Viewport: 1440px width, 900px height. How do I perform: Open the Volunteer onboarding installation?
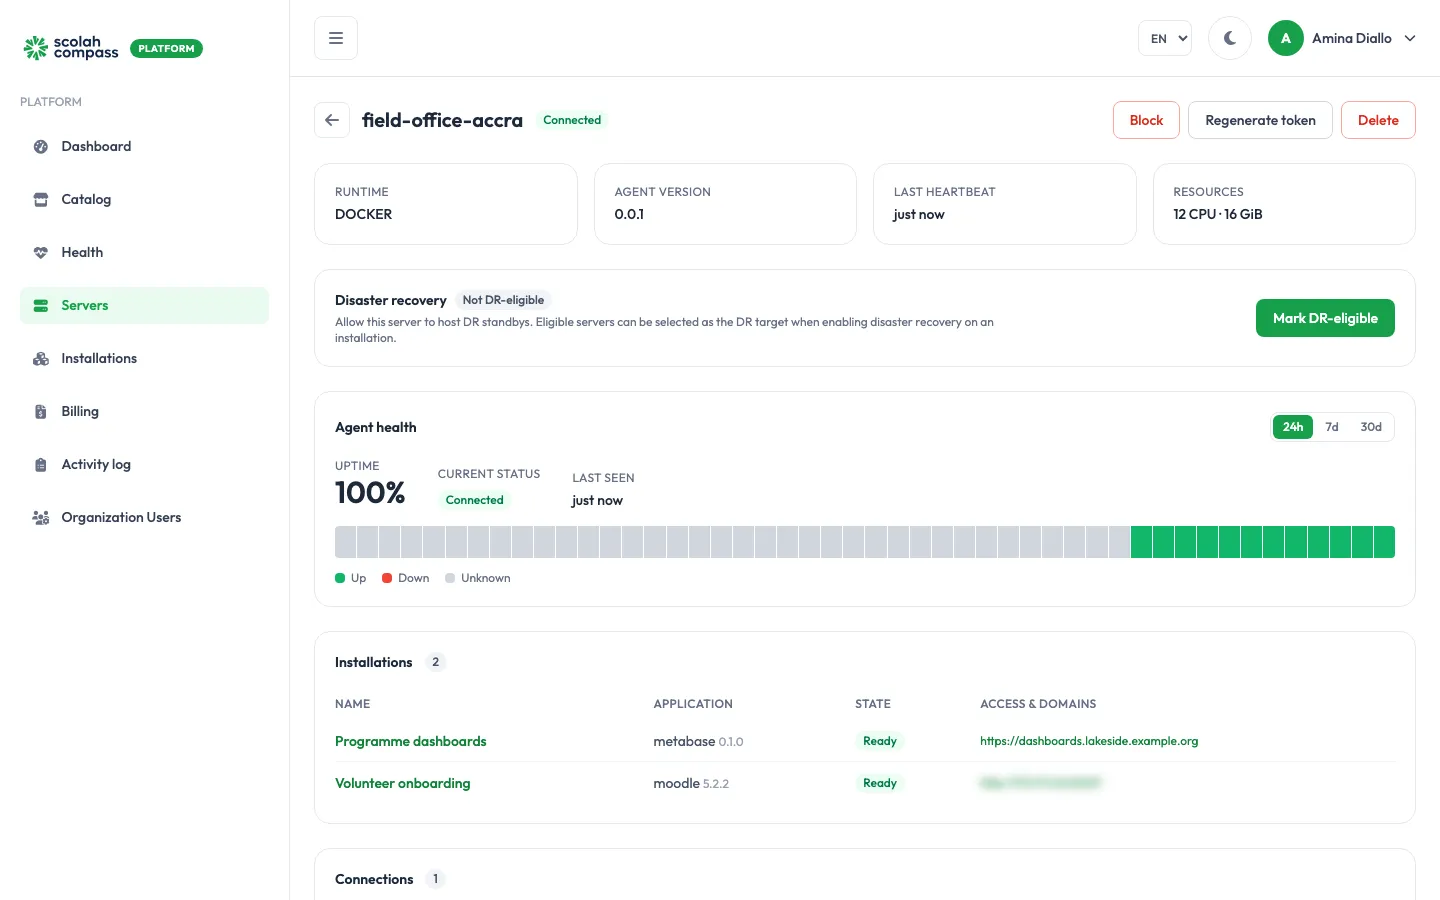pos(403,783)
